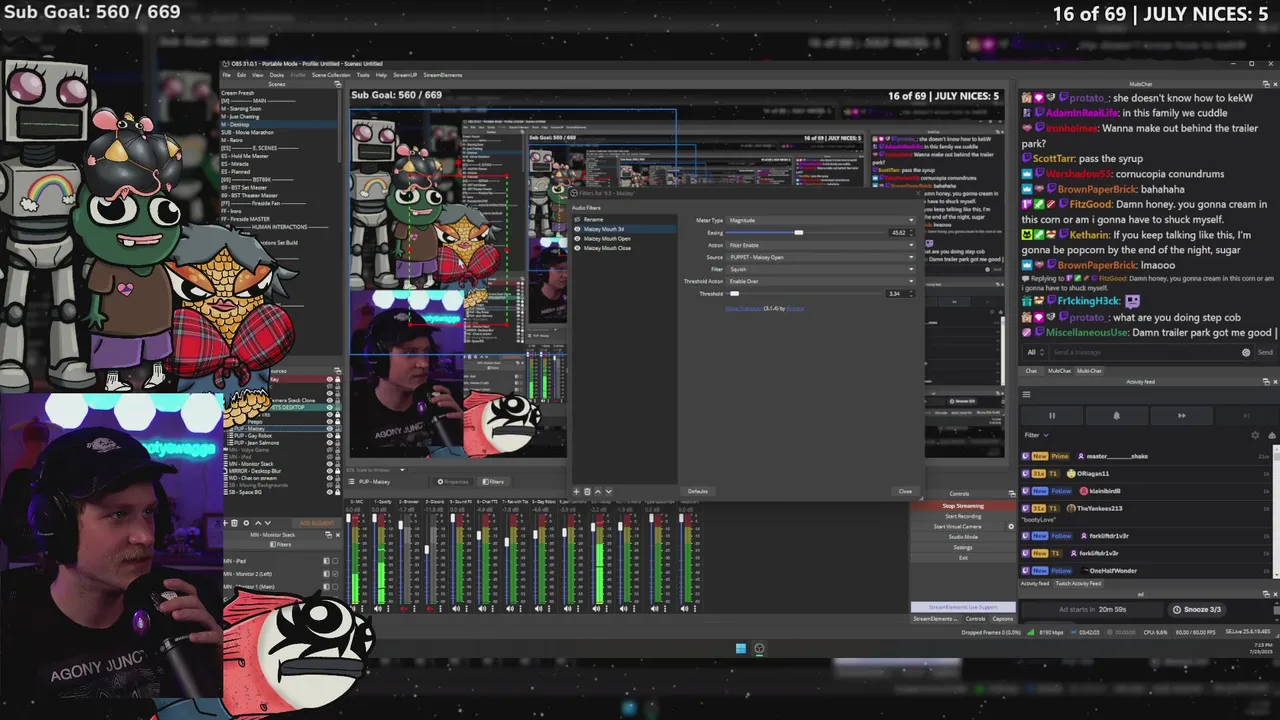Open the Source PUPPET - Maizey Open dropdown

point(820,257)
